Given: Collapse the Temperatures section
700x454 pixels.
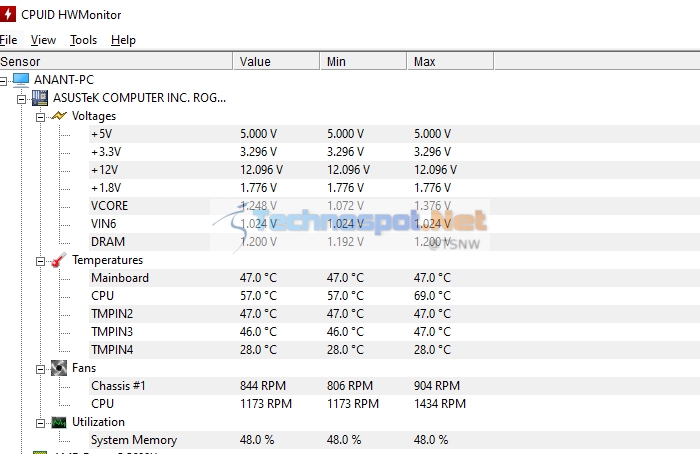Looking at the screenshot, I should click(40, 261).
